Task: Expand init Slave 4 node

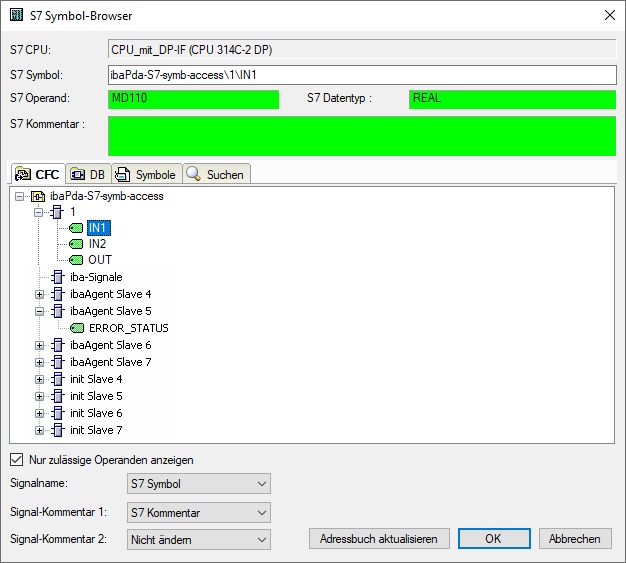Action: coord(39,379)
